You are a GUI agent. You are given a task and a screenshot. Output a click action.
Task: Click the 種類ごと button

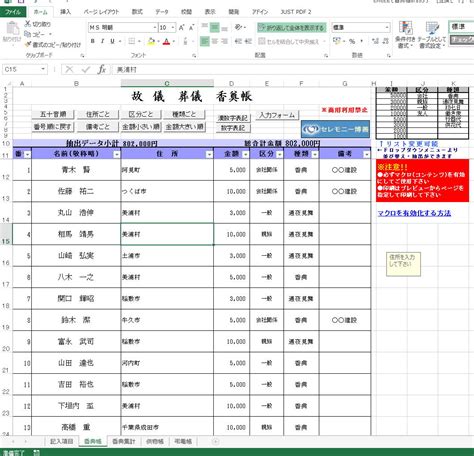tap(184, 114)
